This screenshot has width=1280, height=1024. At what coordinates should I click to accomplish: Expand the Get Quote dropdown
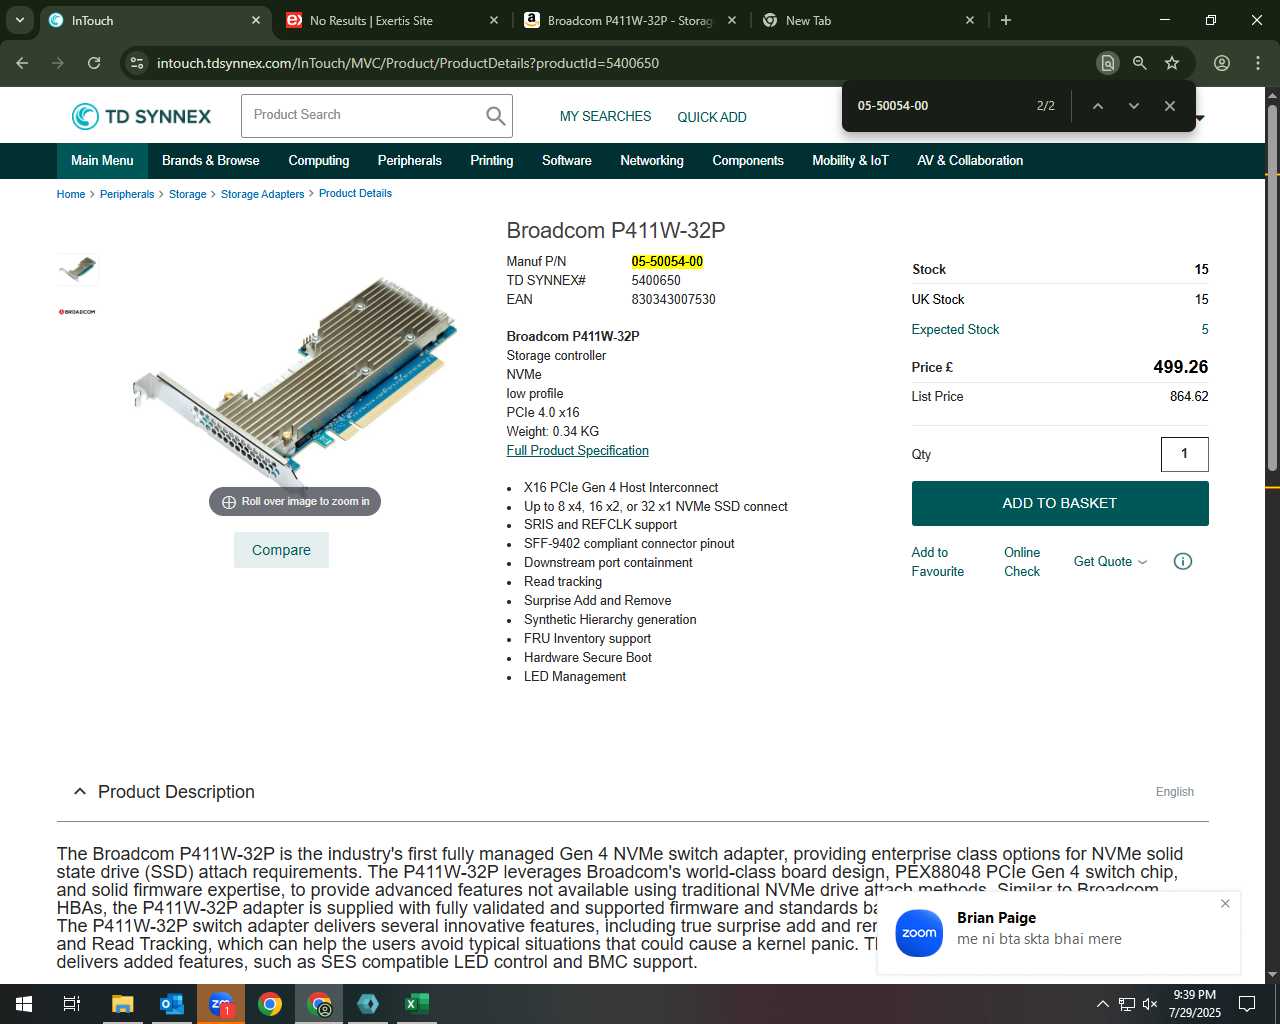pyautogui.click(x=1110, y=562)
